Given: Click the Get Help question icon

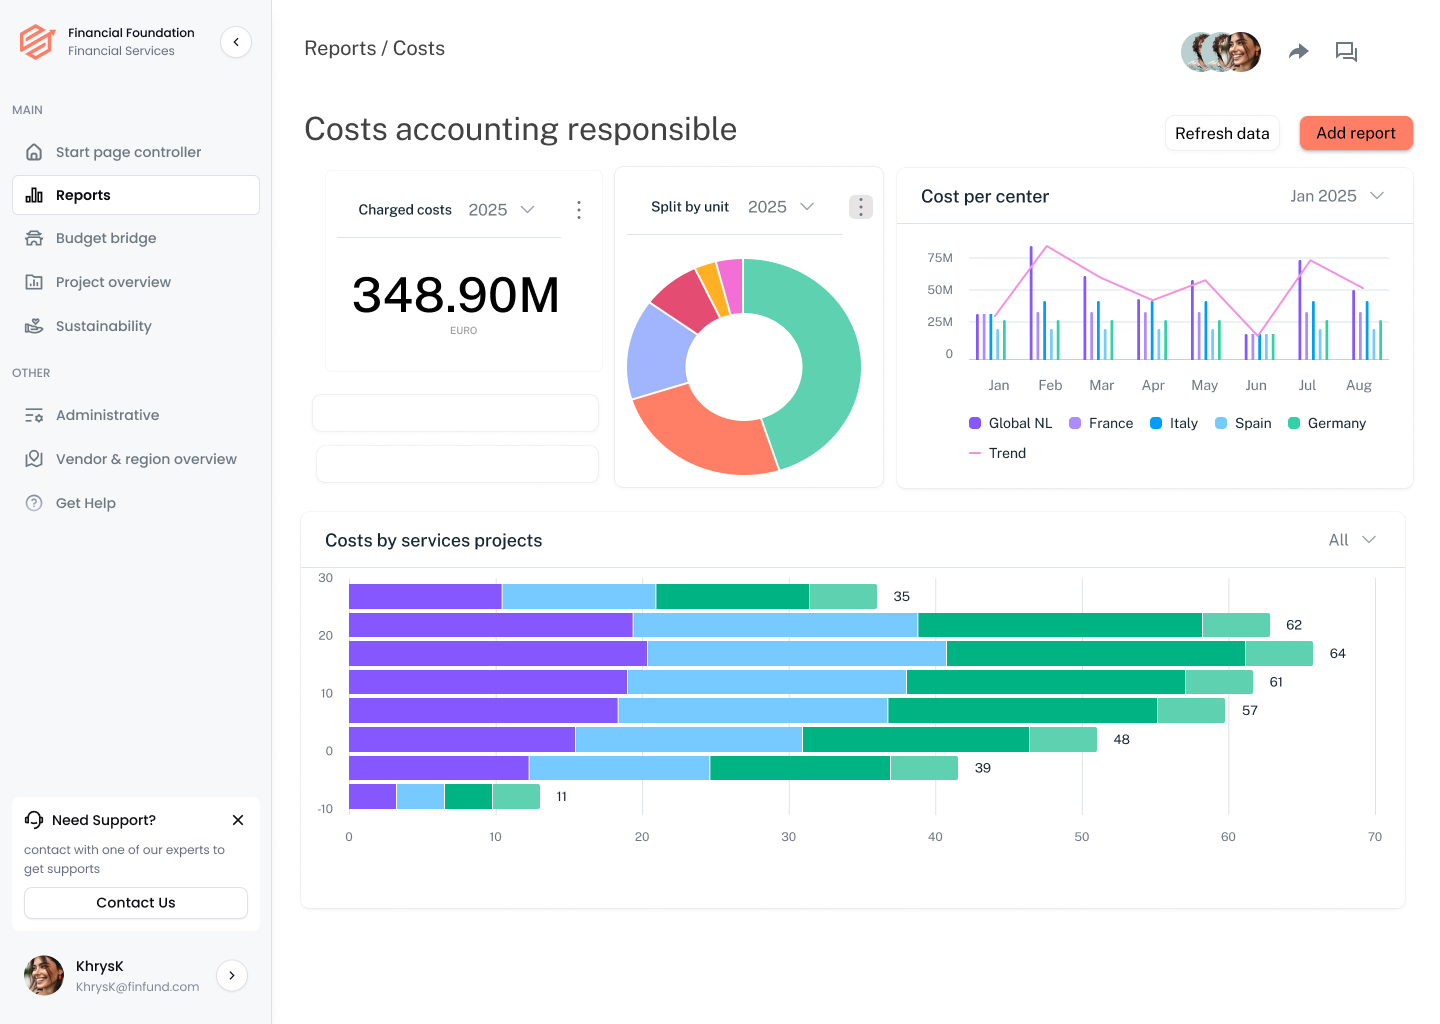Looking at the screenshot, I should 34,503.
